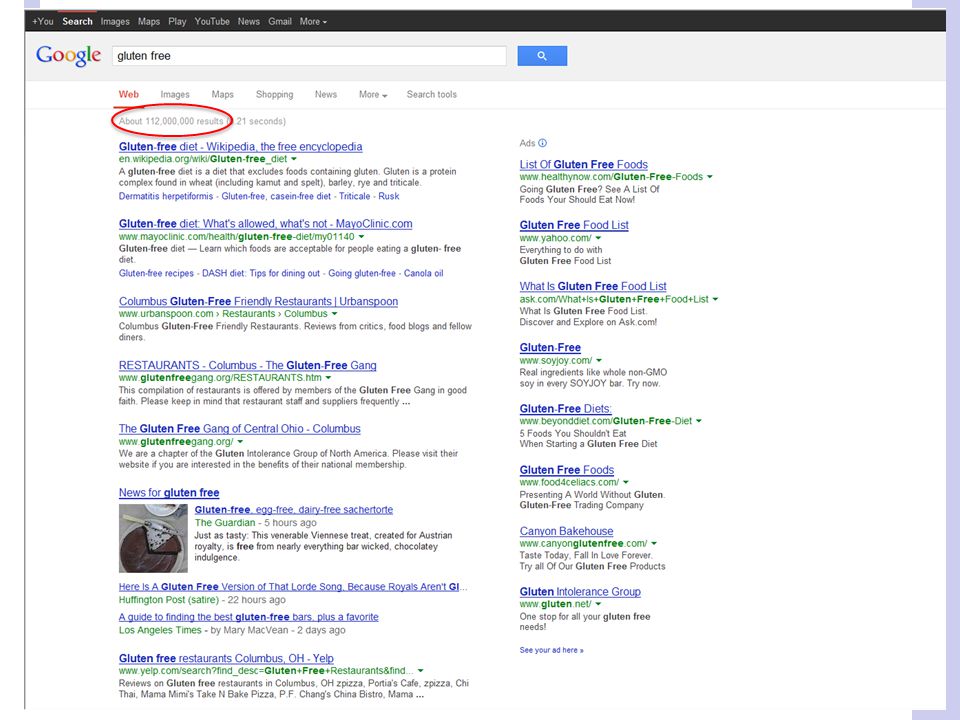960x720 pixels.
Task: Select the Web results tab
Action: [x=129, y=94]
